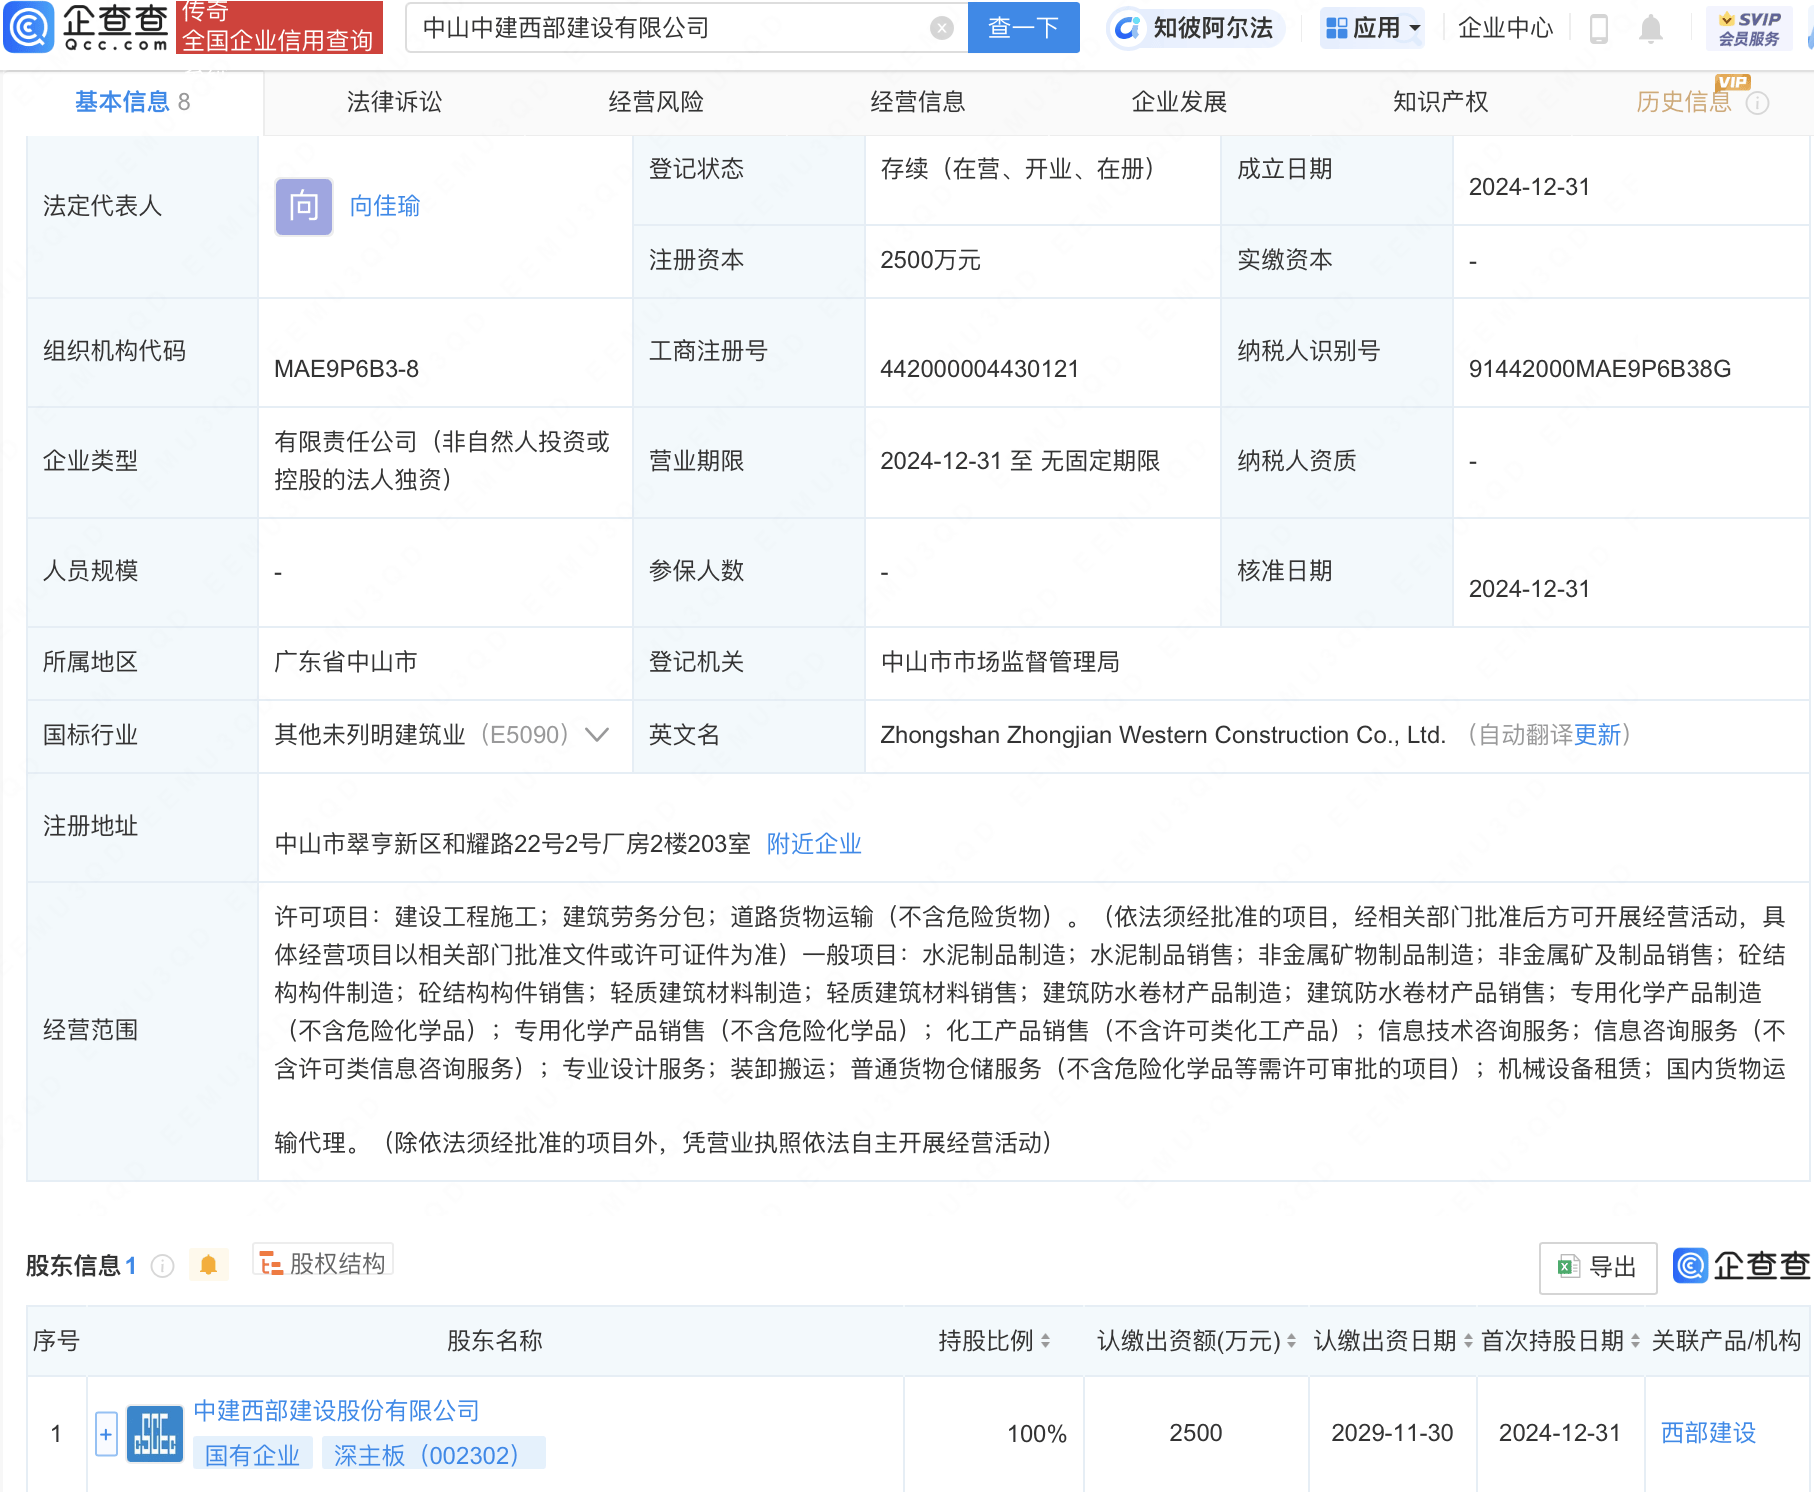This screenshot has width=1814, height=1492.
Task: Click the 向 avatar of legal representative
Action: (304, 207)
